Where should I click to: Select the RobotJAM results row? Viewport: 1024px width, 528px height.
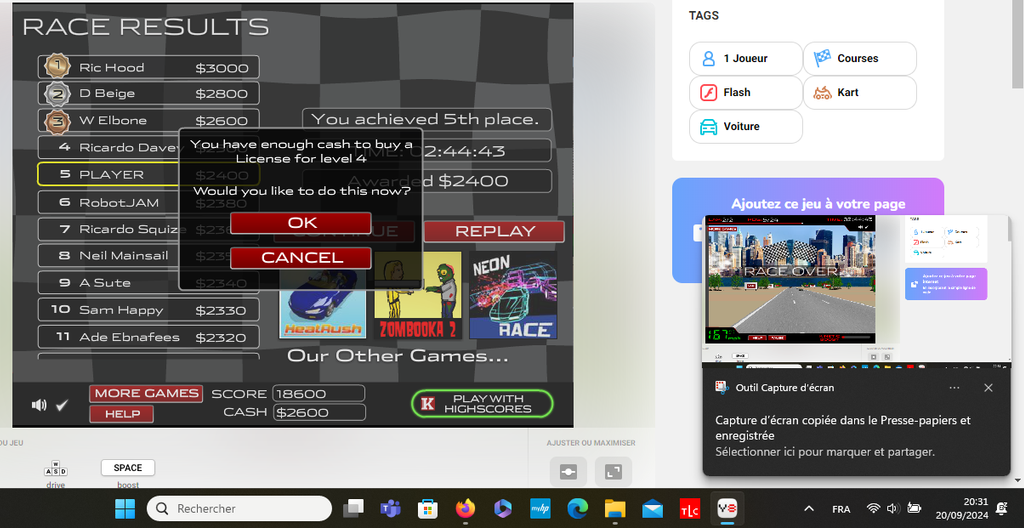pos(149,202)
